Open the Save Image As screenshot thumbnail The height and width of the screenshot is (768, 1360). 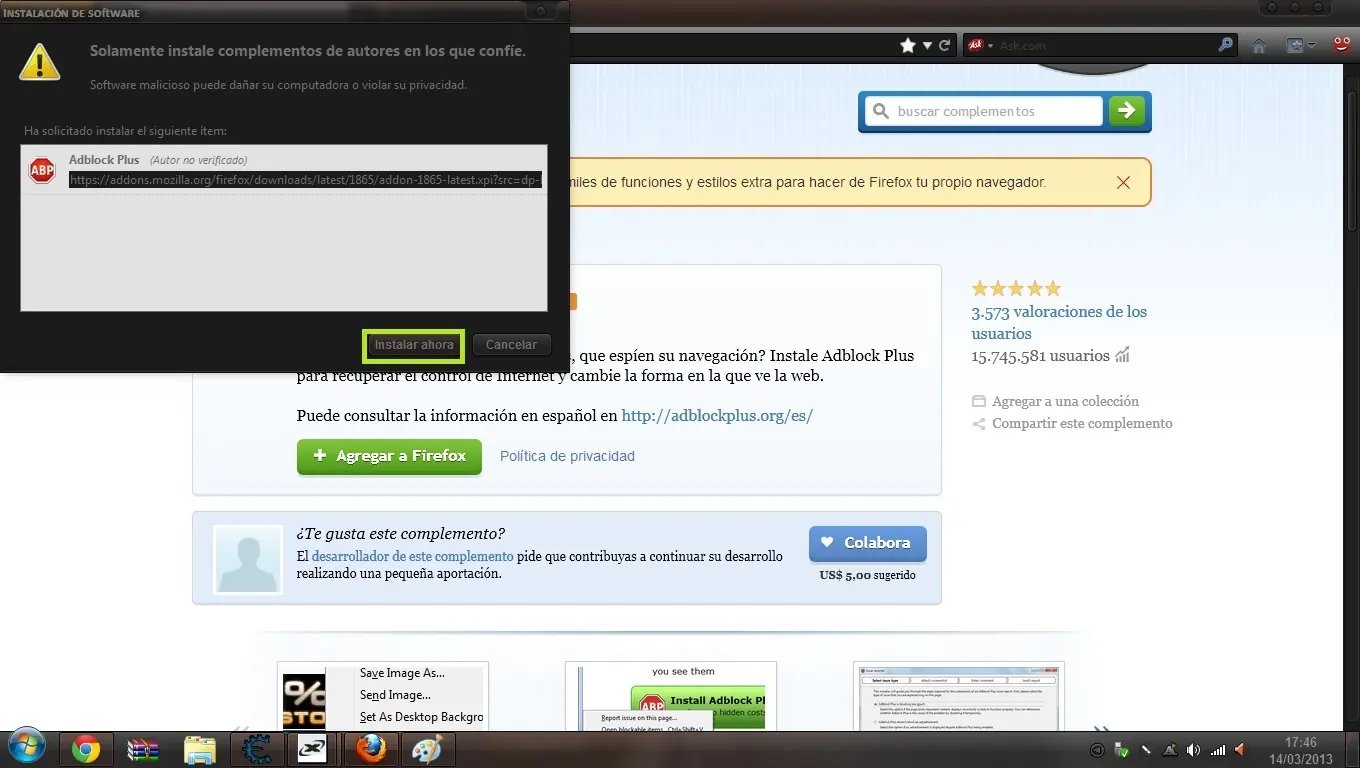tap(383, 695)
